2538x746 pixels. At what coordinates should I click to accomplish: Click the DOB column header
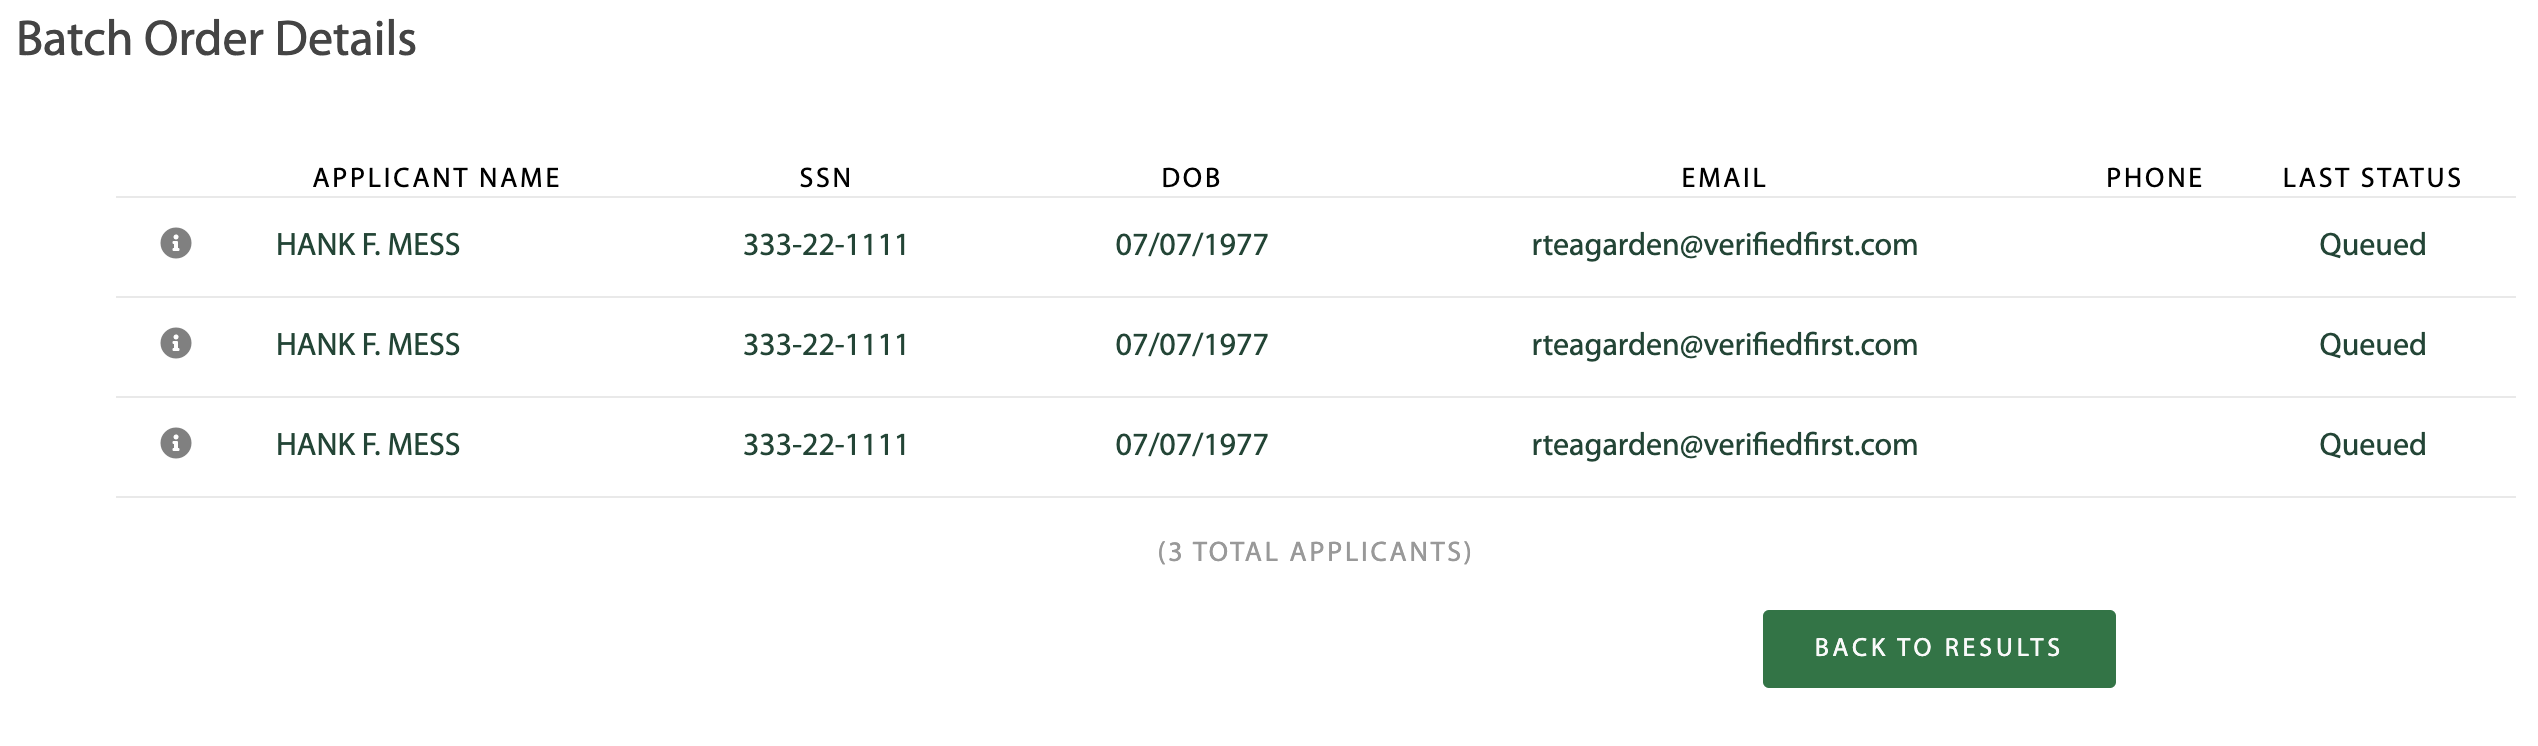(x=1191, y=178)
